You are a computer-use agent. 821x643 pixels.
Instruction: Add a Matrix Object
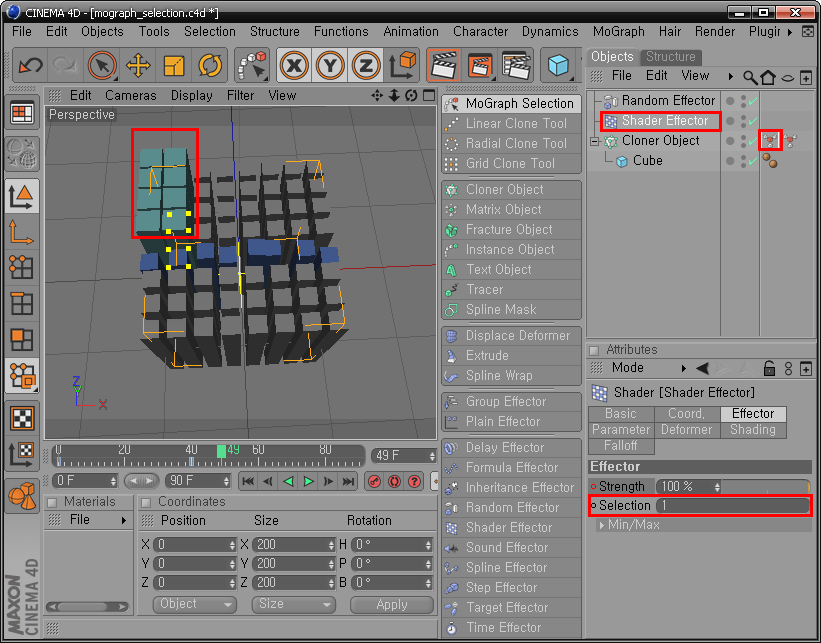[512, 209]
